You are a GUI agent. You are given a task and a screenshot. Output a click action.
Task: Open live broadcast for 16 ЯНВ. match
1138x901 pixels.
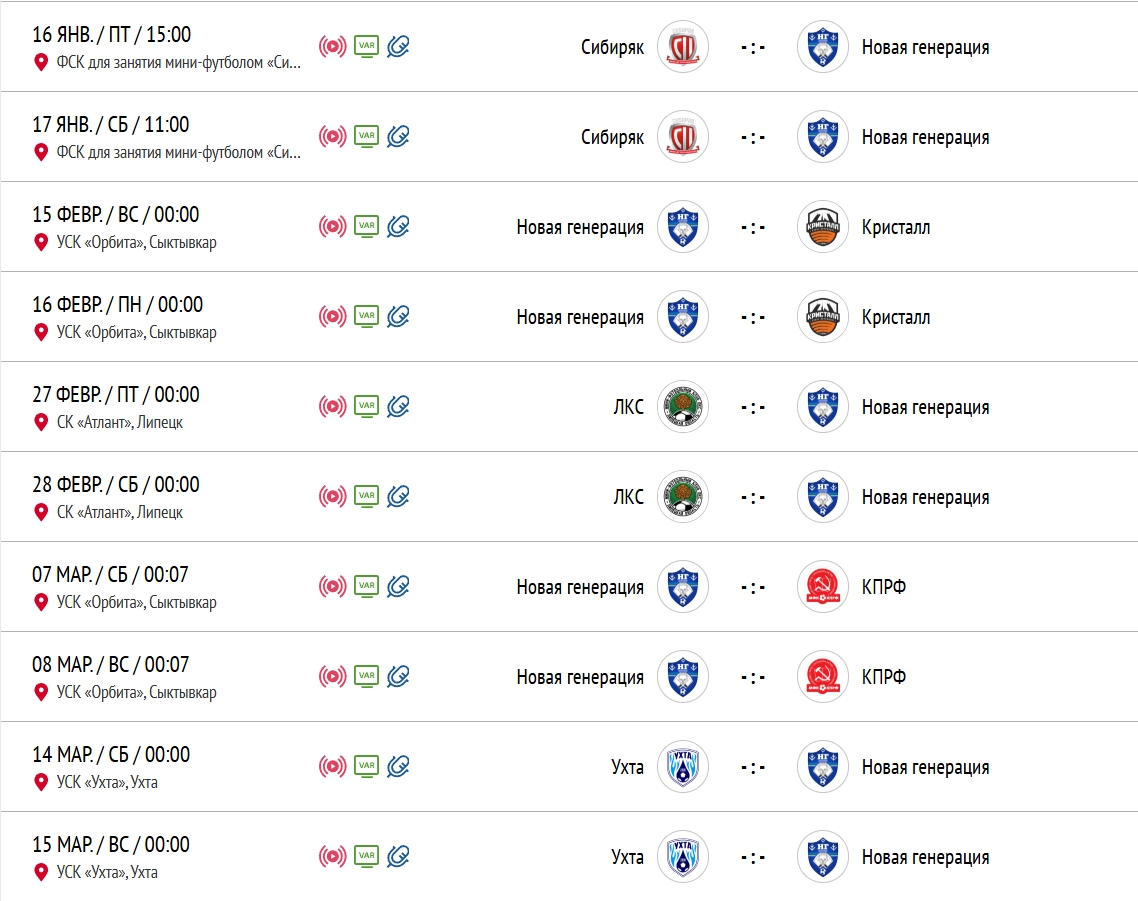[333, 46]
